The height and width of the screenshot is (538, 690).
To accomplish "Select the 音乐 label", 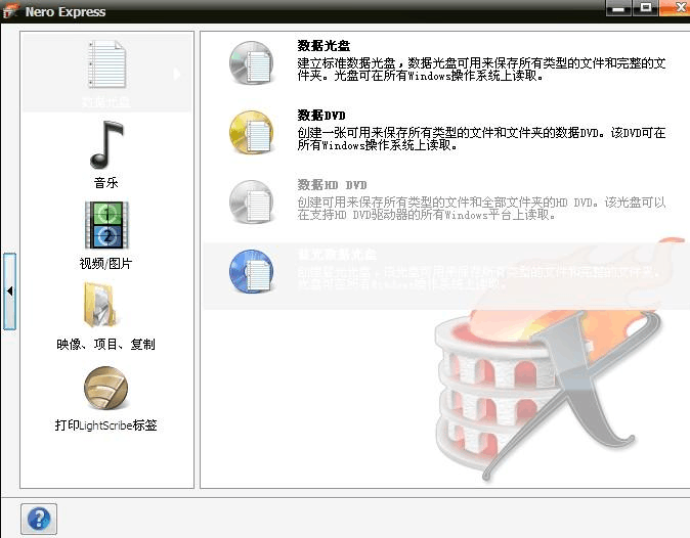I will point(106,183).
